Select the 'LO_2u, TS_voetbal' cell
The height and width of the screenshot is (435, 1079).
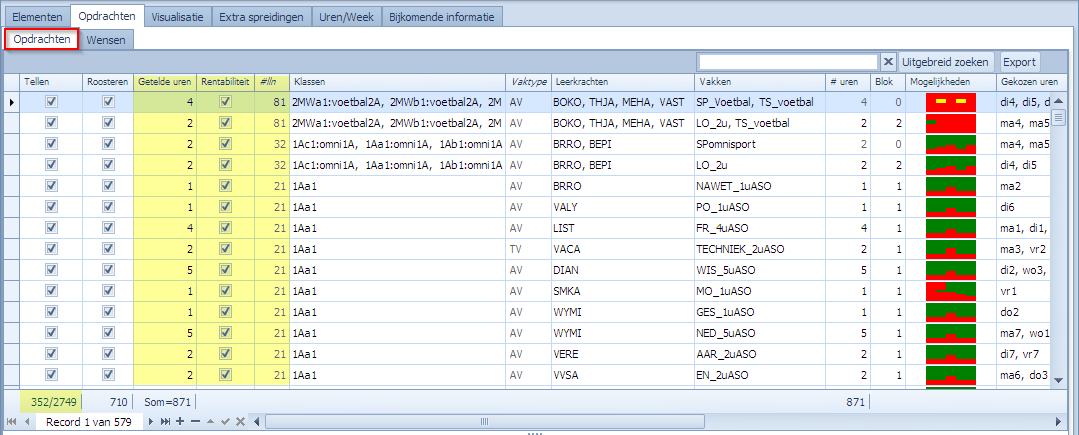(x=758, y=123)
